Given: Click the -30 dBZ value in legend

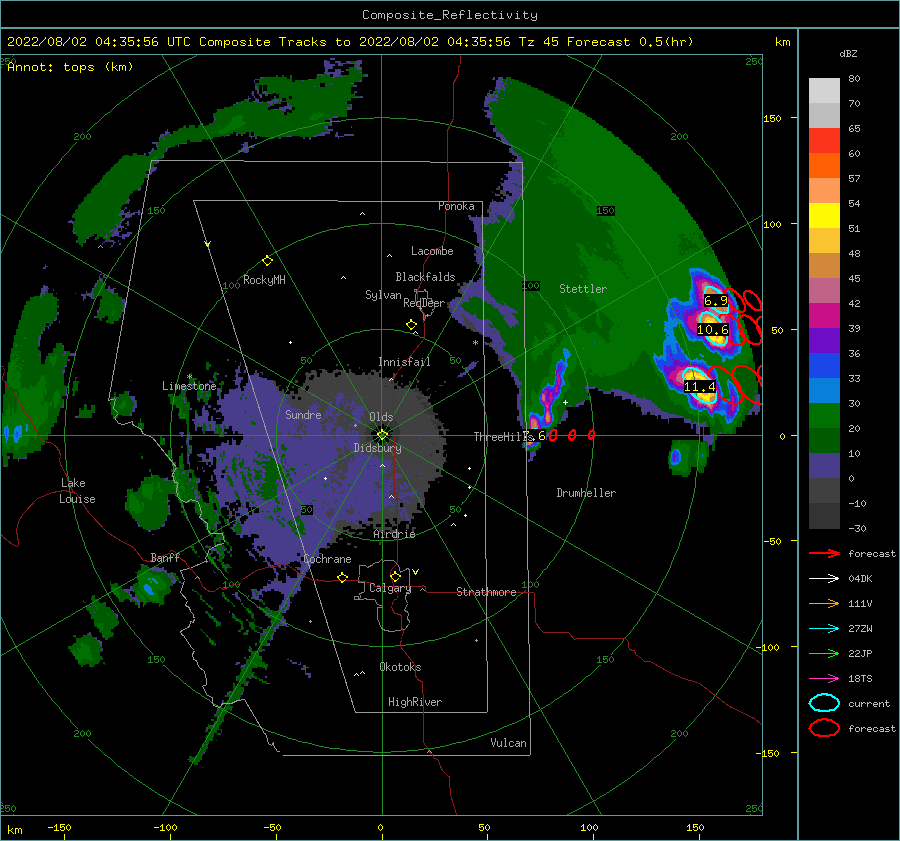Looking at the screenshot, I should [857, 528].
